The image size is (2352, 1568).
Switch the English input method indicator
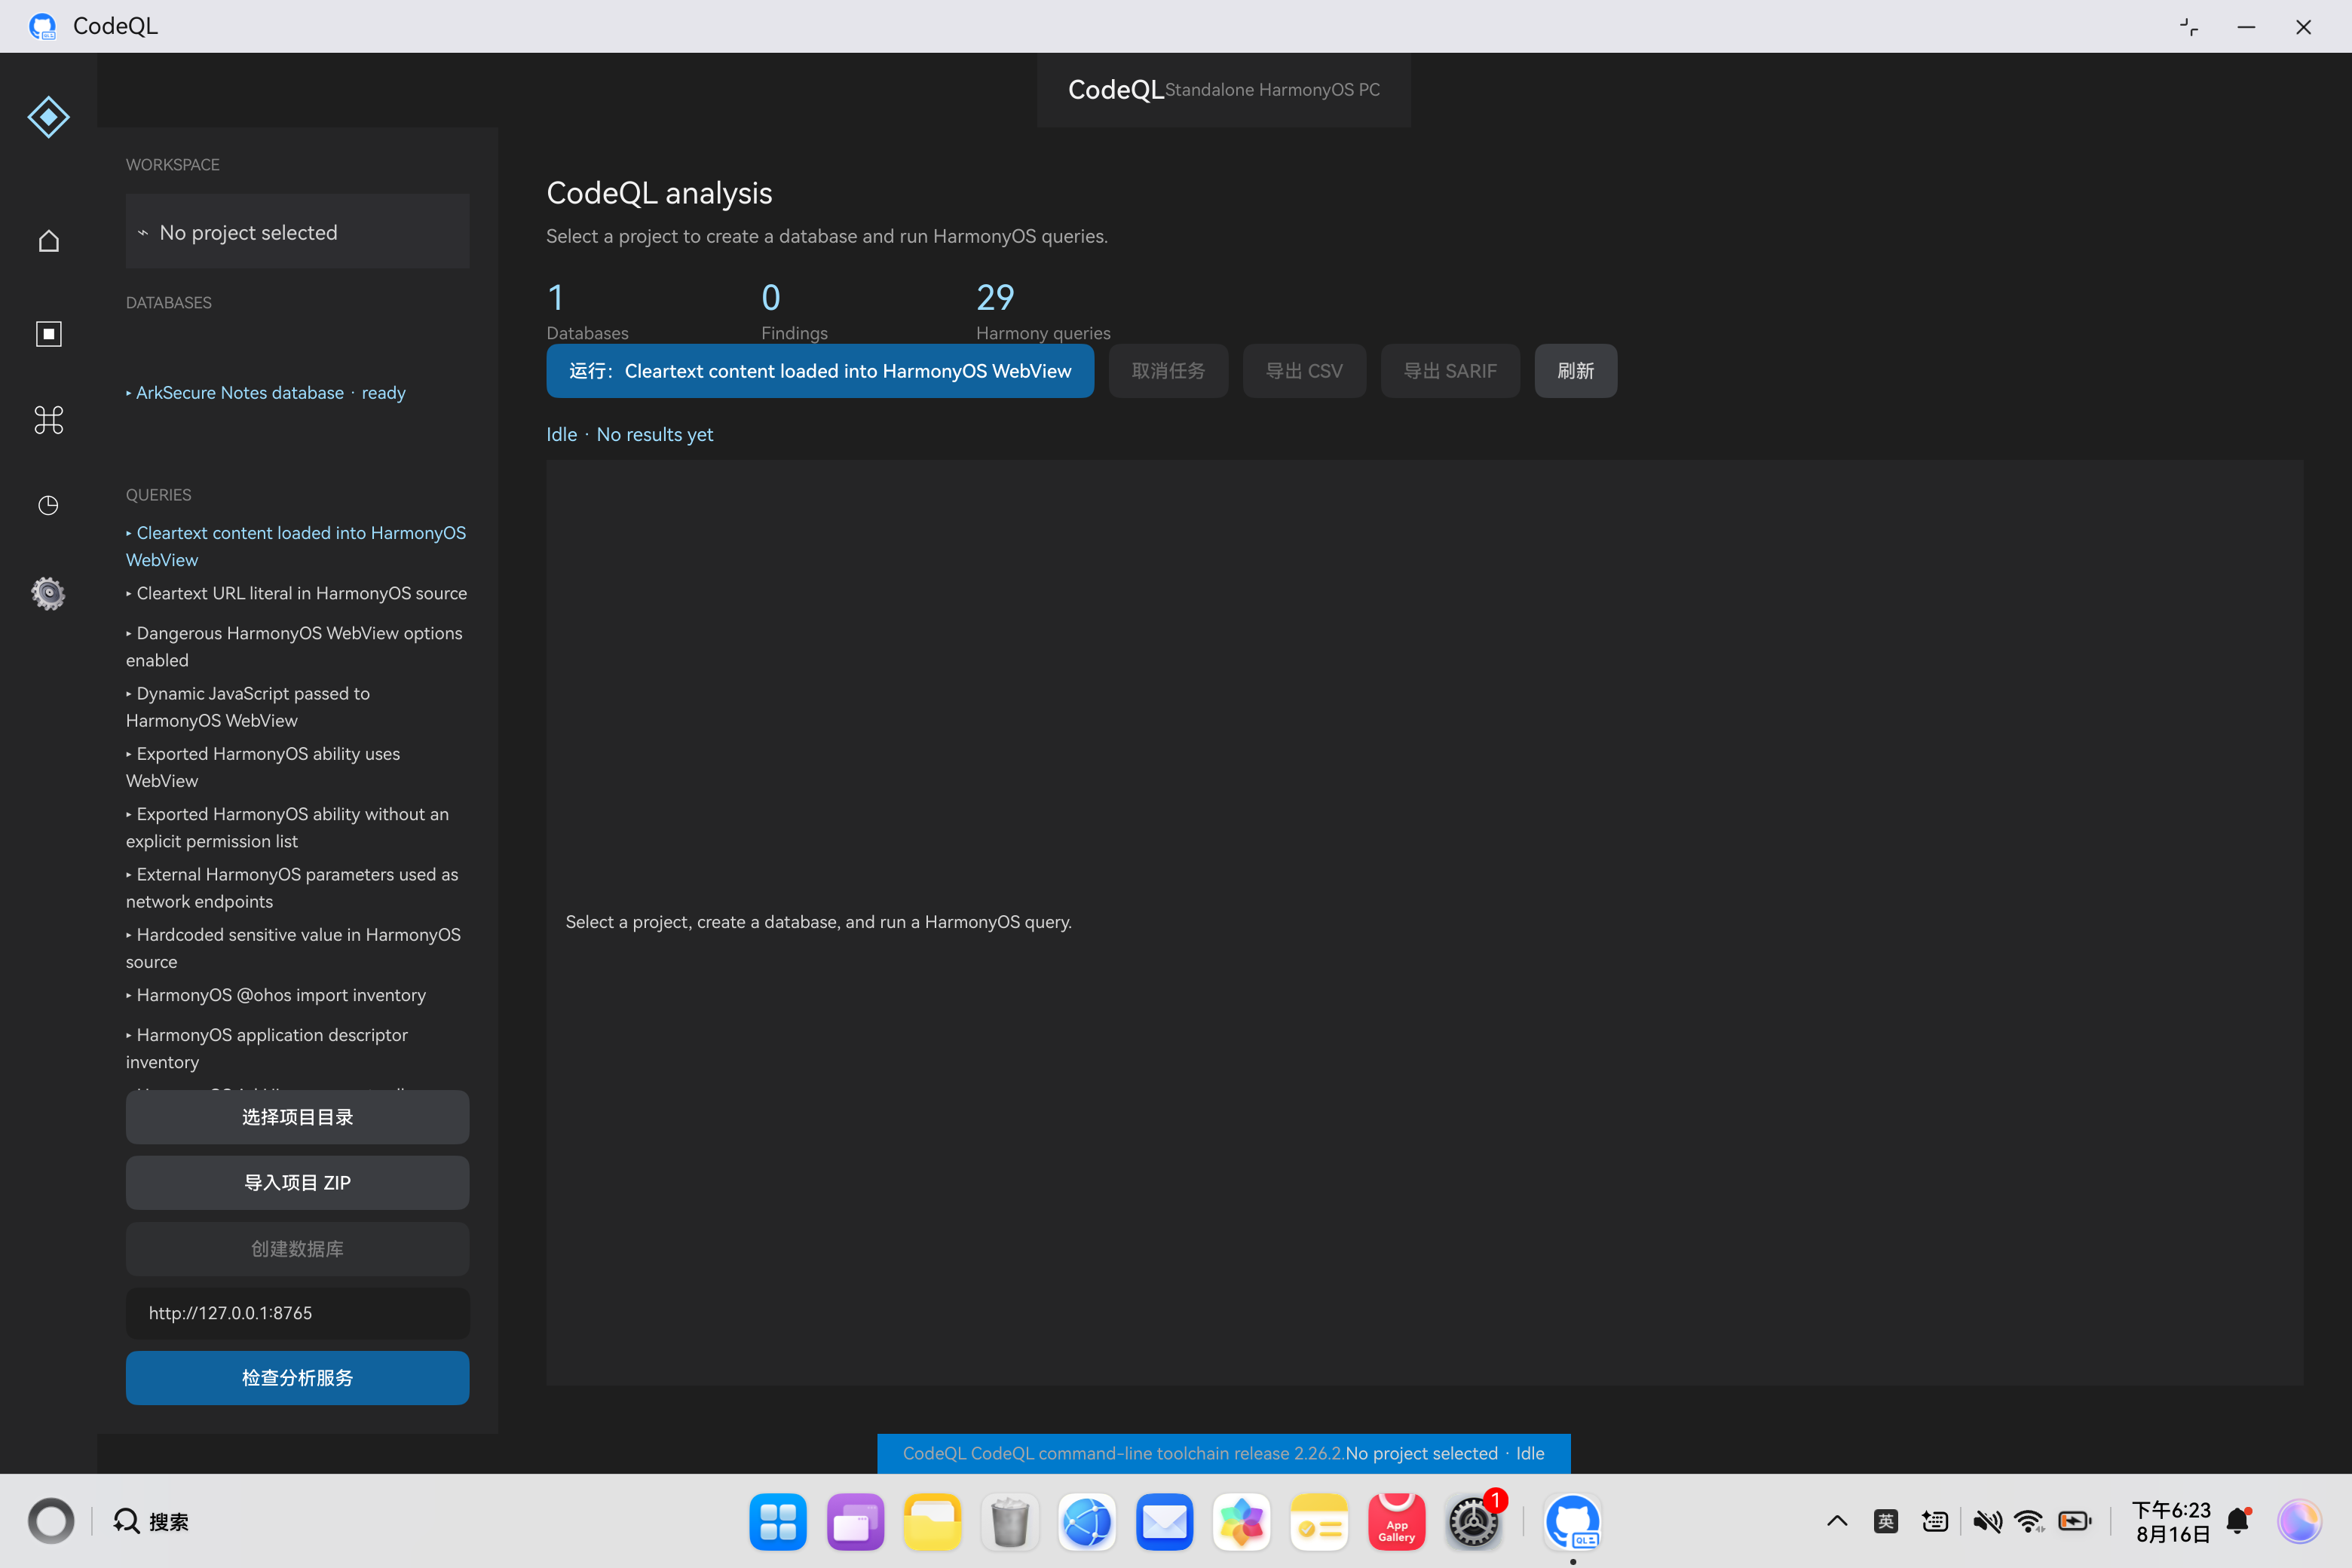click(x=1886, y=1521)
